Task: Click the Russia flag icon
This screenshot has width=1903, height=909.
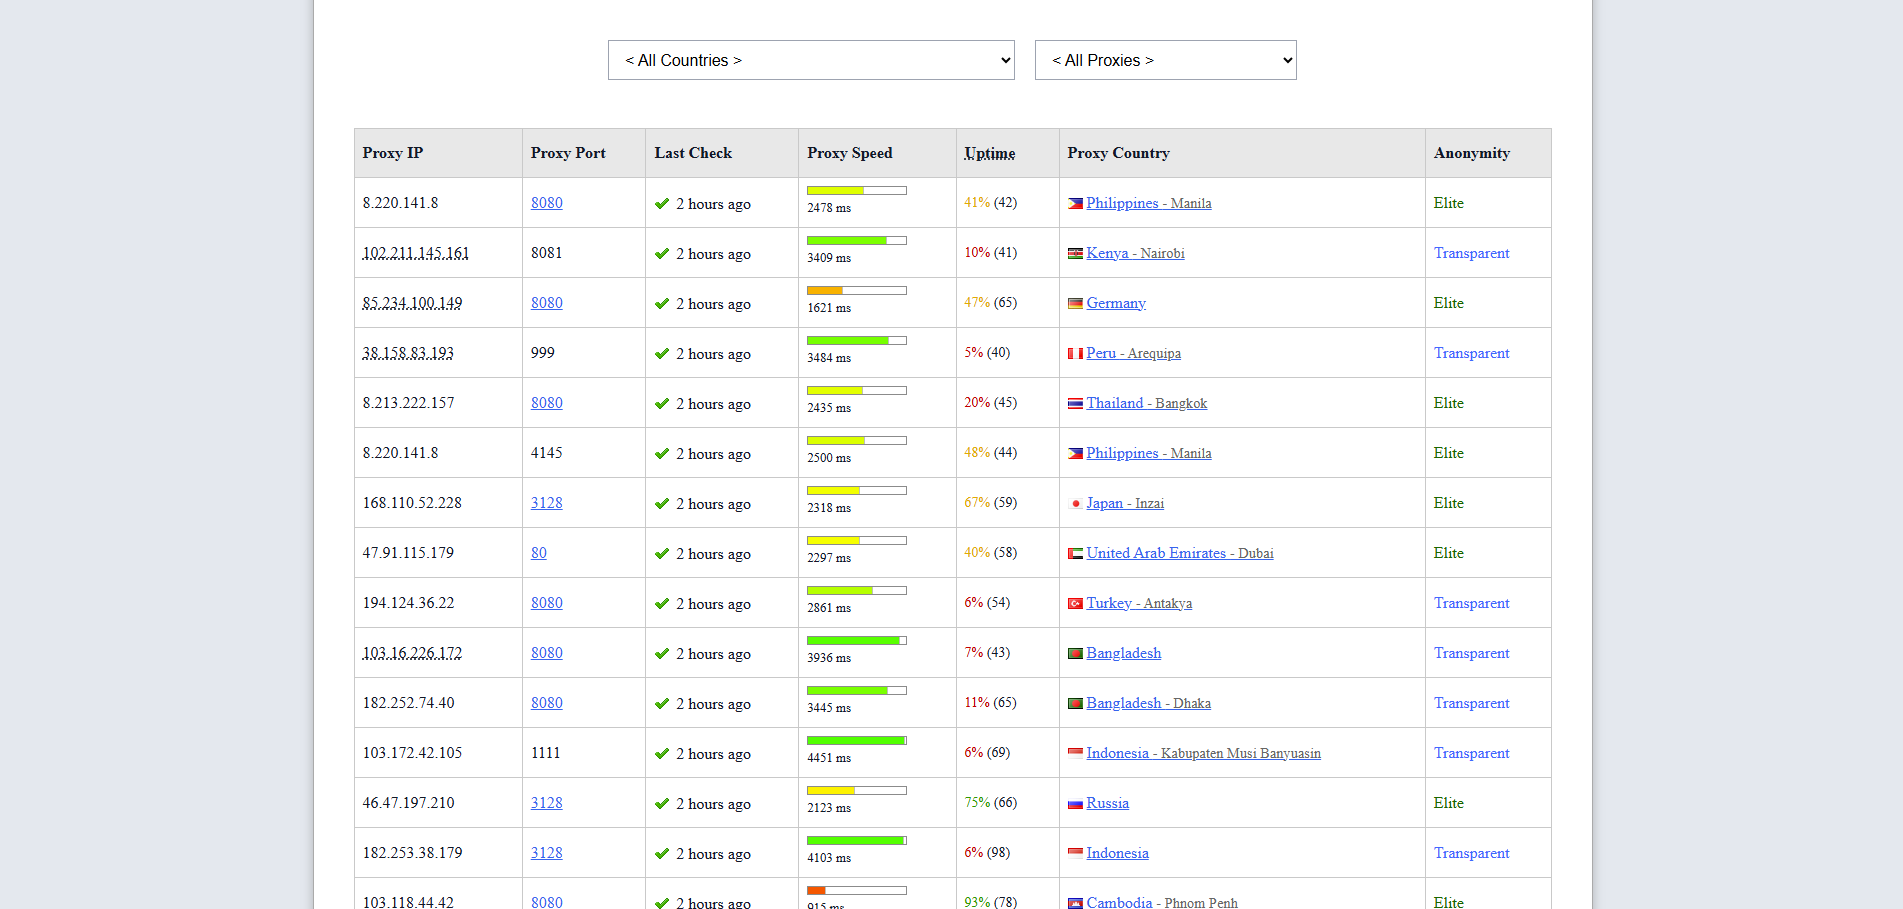Action: pos(1075,804)
